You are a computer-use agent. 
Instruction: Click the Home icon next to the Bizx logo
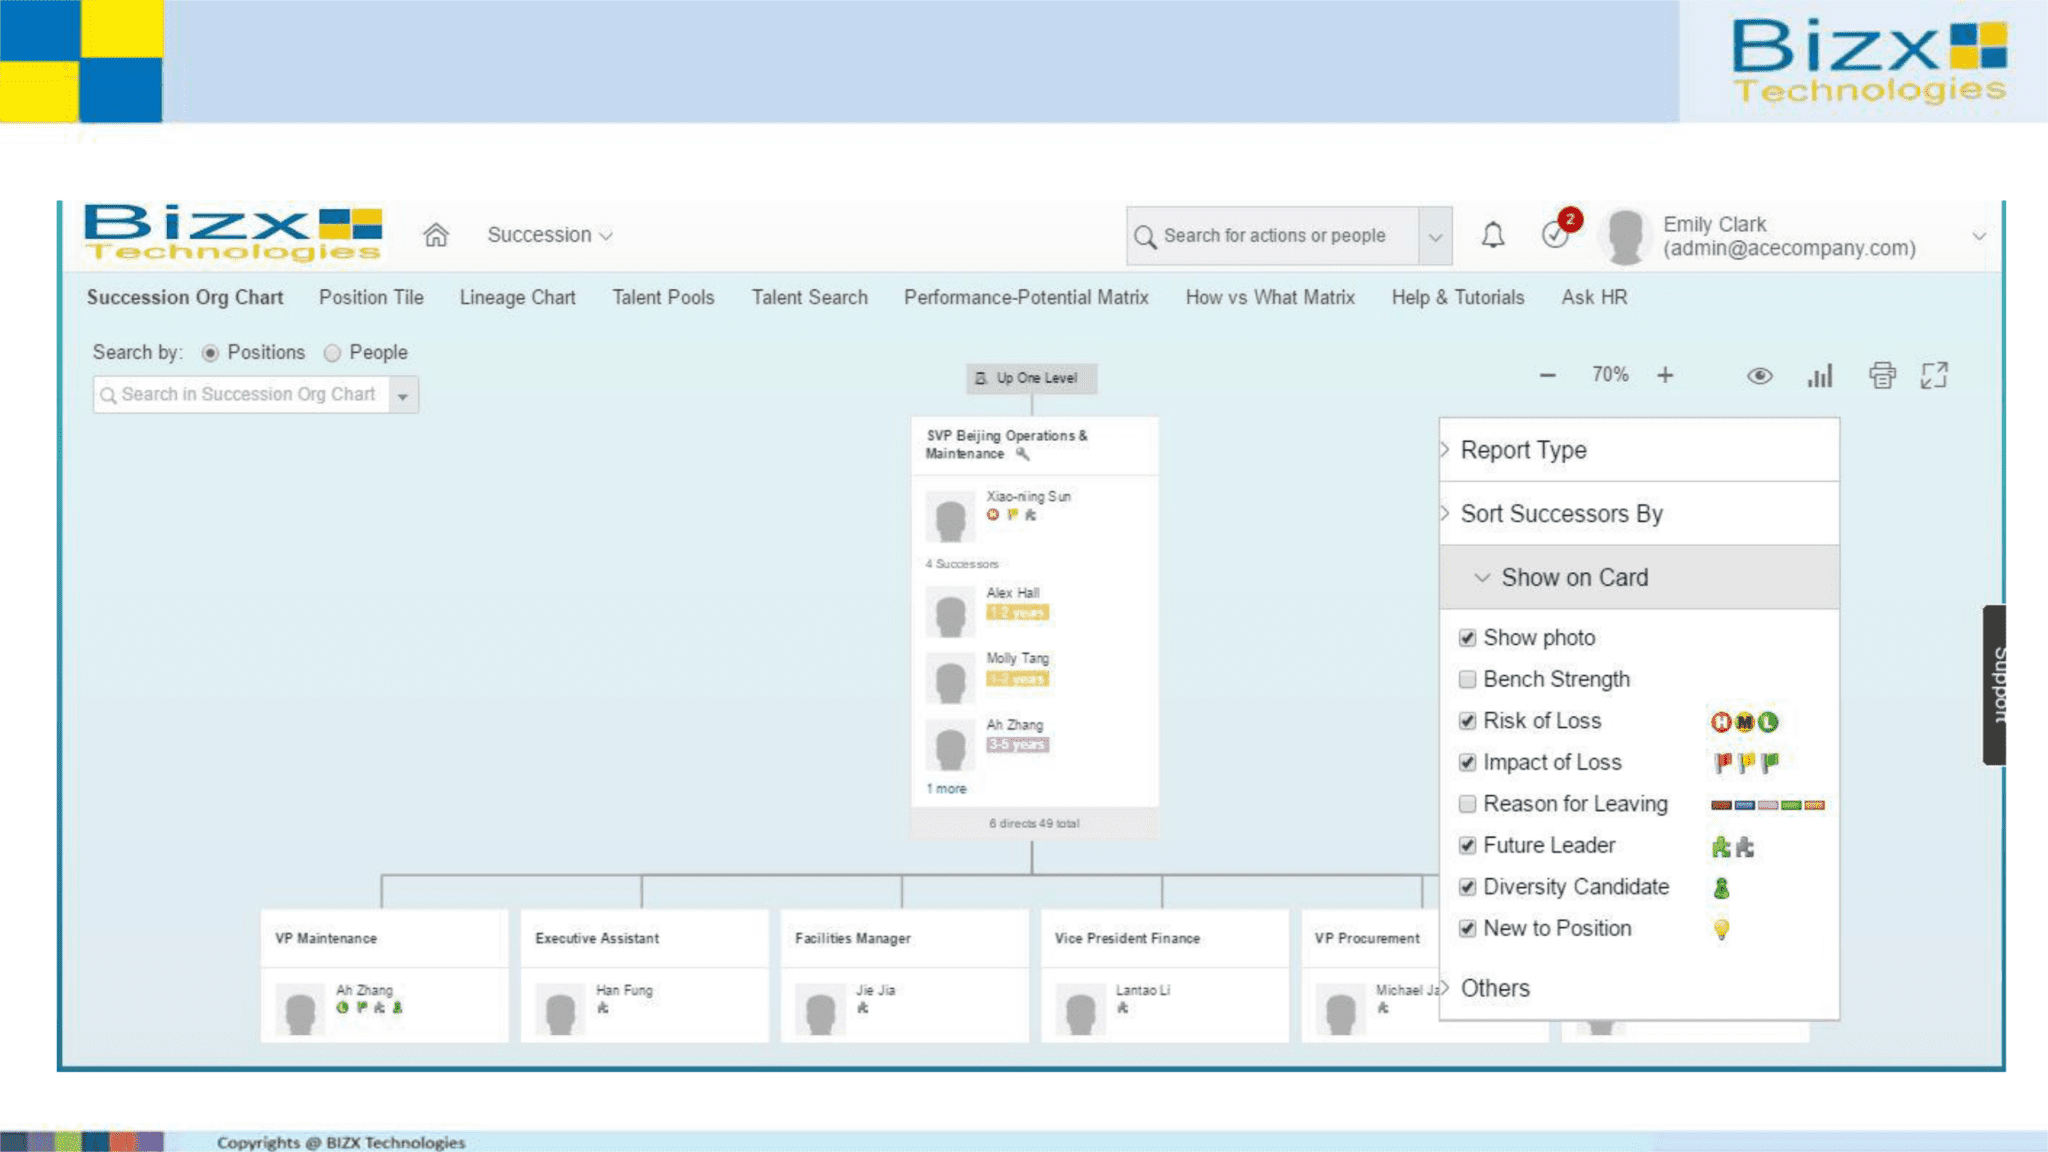coord(434,235)
